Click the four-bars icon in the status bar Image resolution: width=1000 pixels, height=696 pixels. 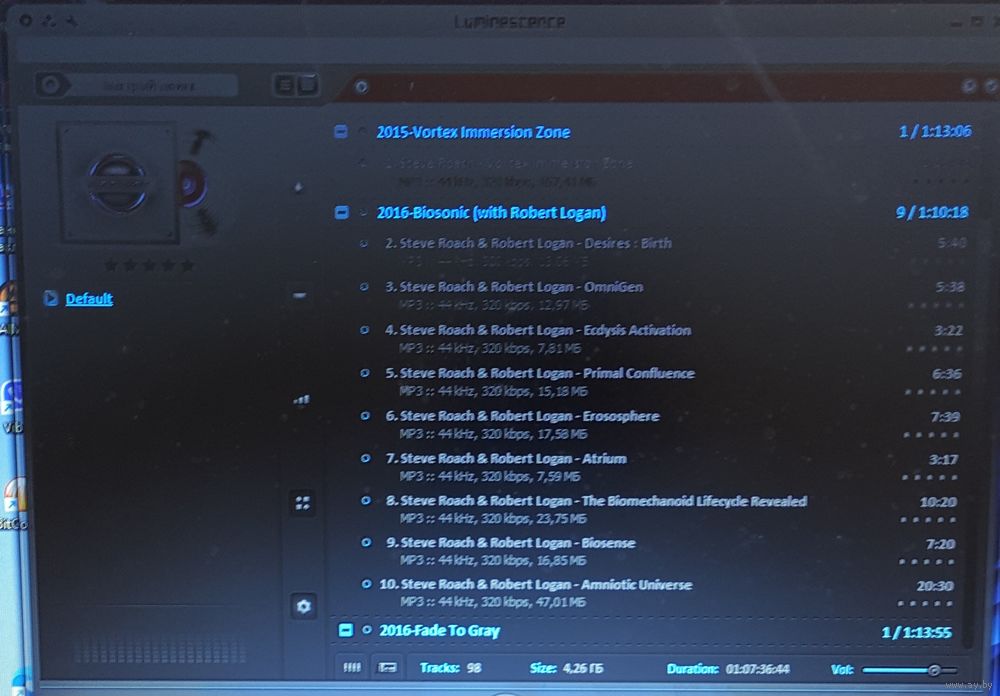pos(352,667)
